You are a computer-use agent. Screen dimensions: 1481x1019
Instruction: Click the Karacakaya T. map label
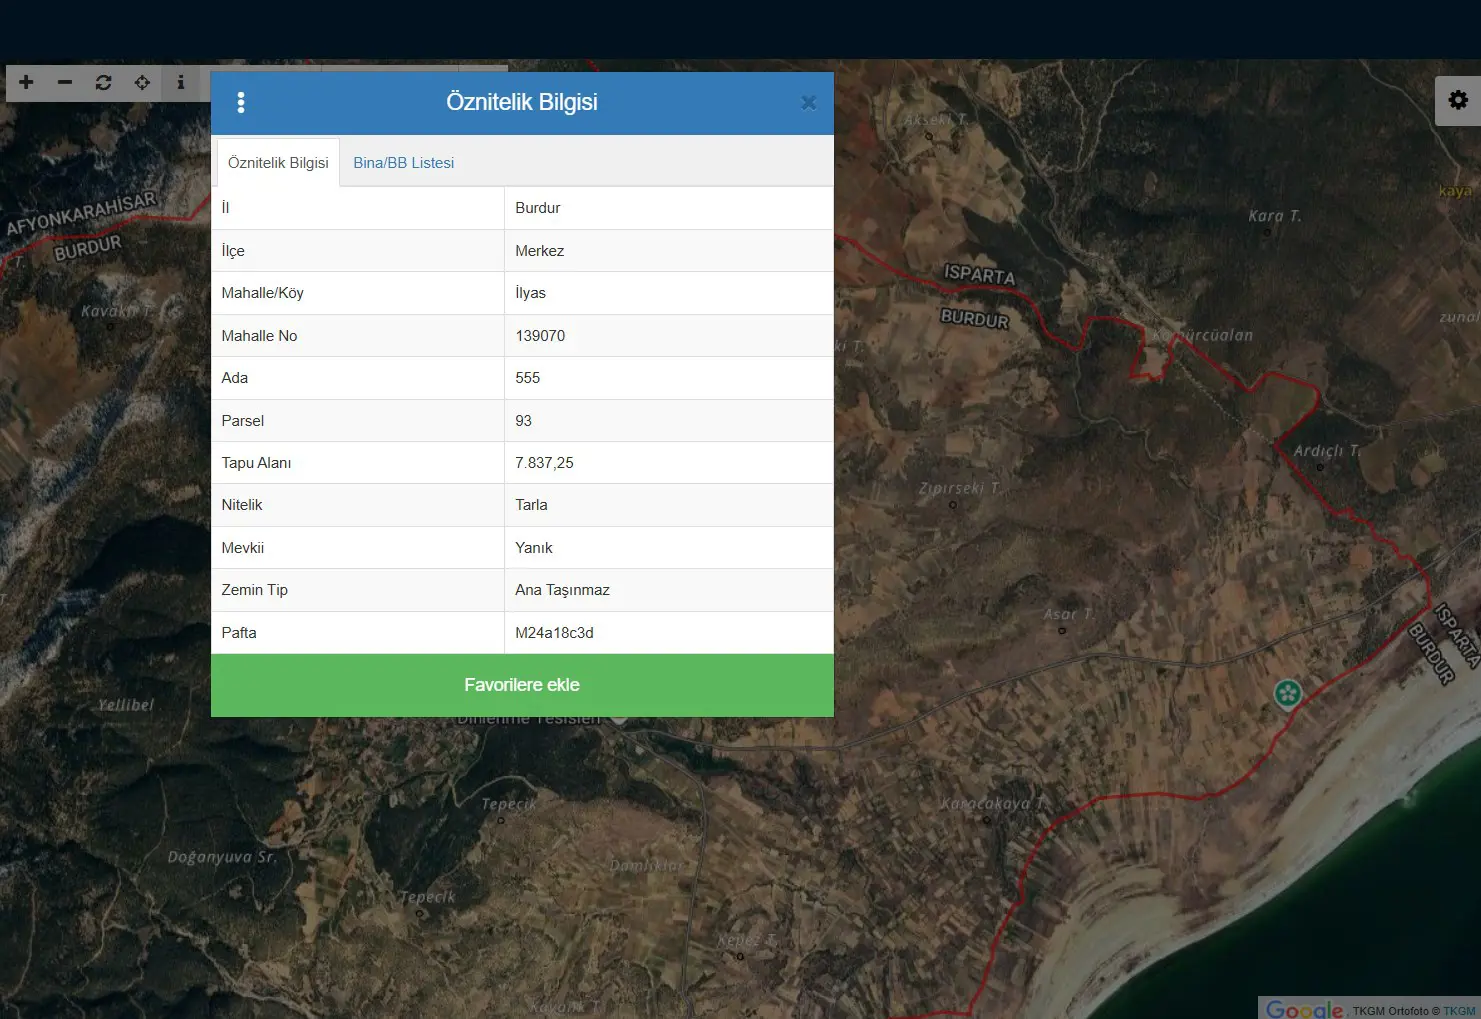pos(992,804)
